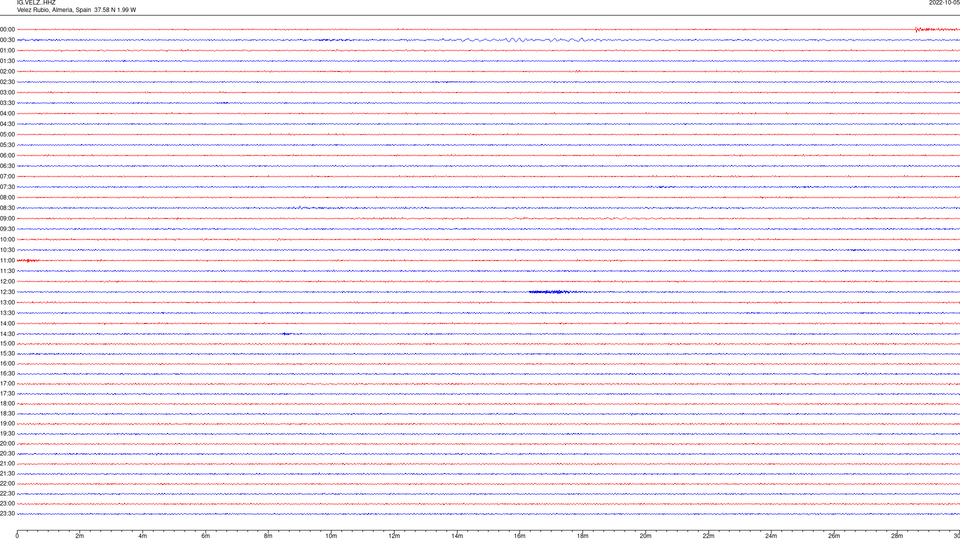Select the 11:30 row time label
Screen dimensions: 960x540
point(7,271)
